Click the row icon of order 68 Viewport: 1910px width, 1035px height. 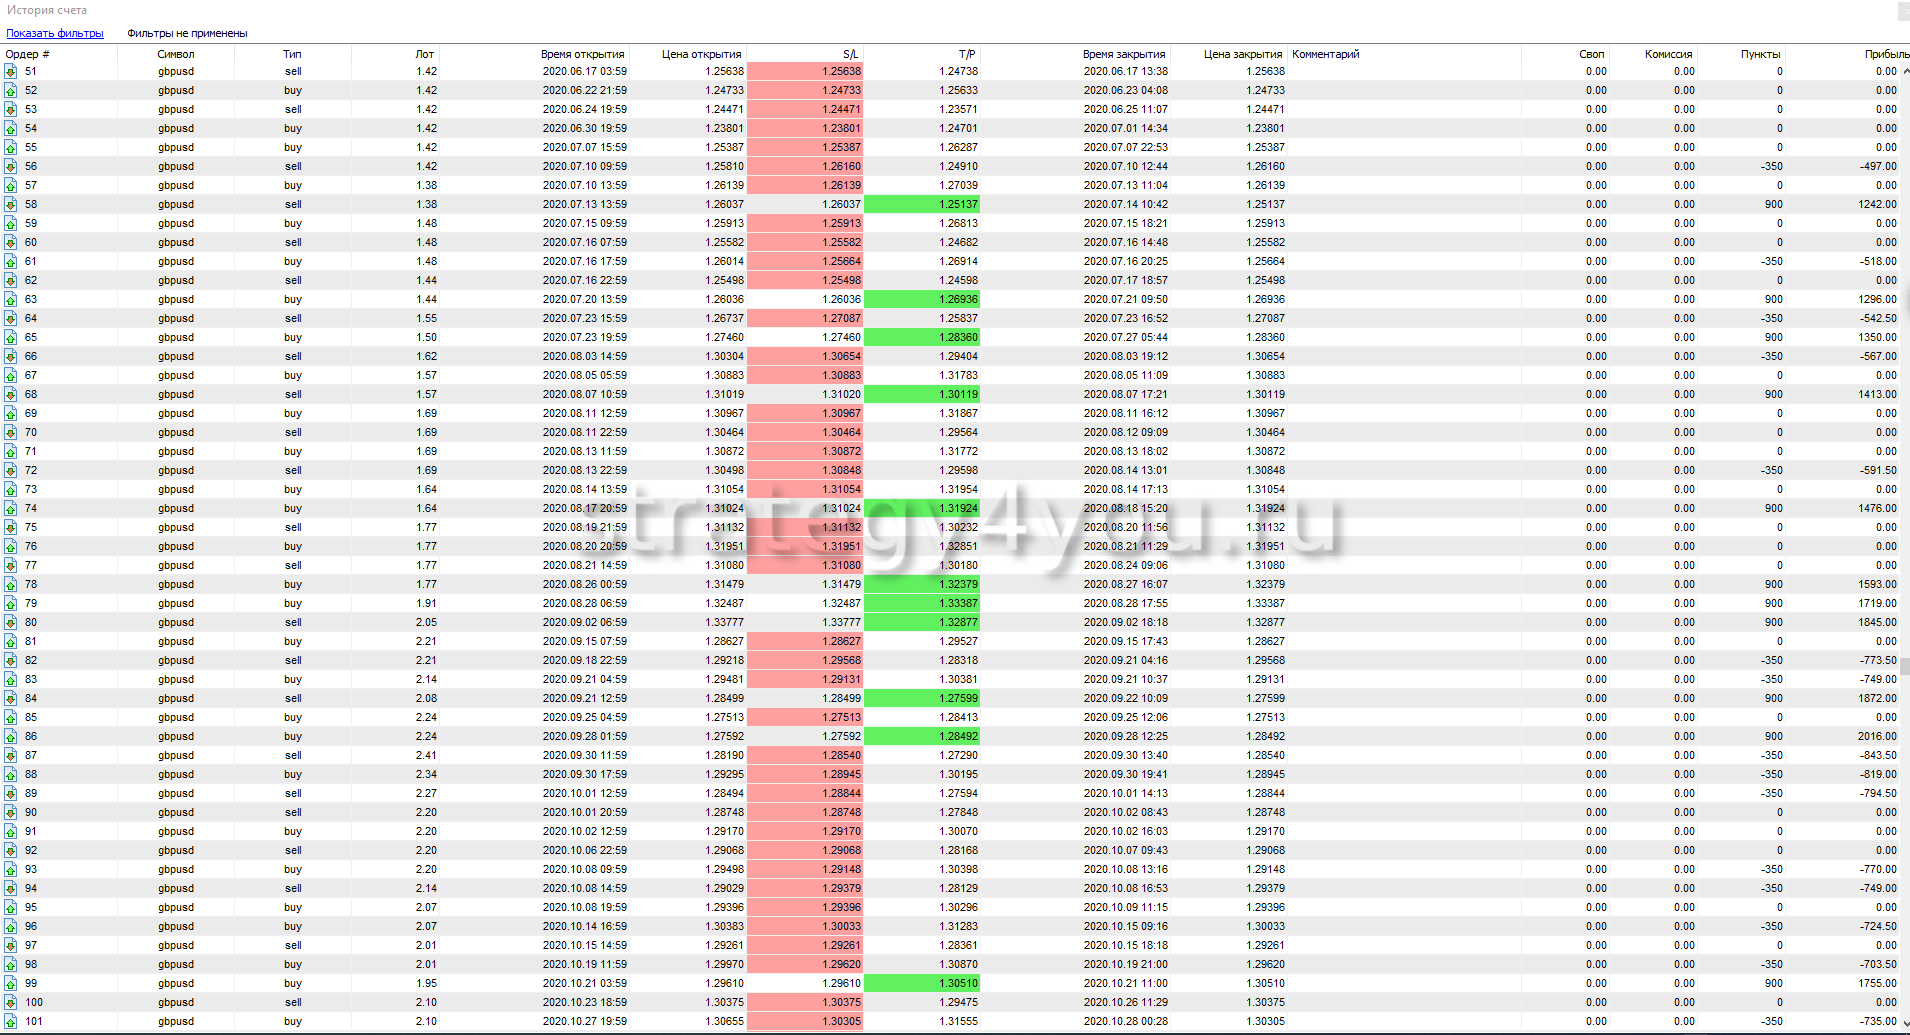(x=10, y=395)
